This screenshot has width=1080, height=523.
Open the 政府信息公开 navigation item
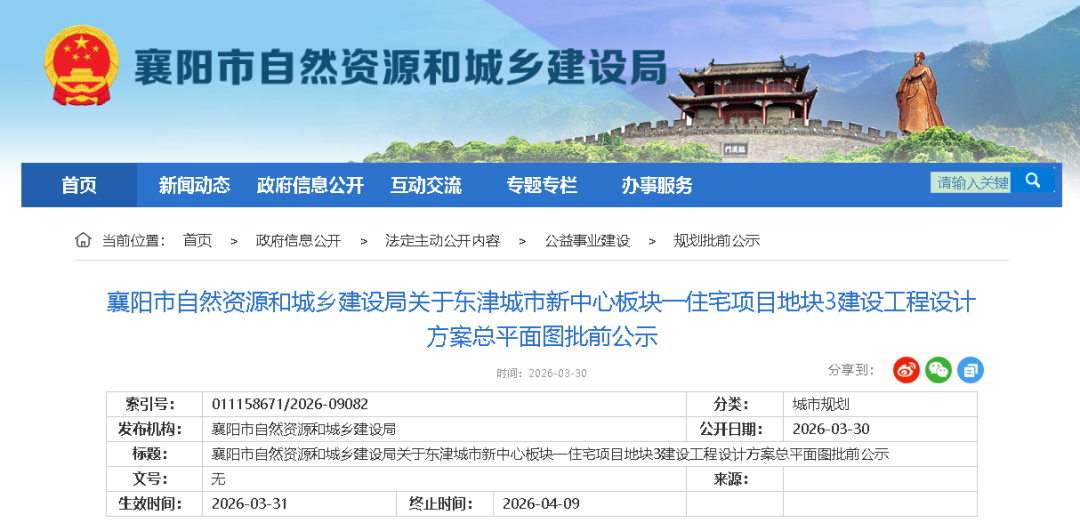[310, 185]
